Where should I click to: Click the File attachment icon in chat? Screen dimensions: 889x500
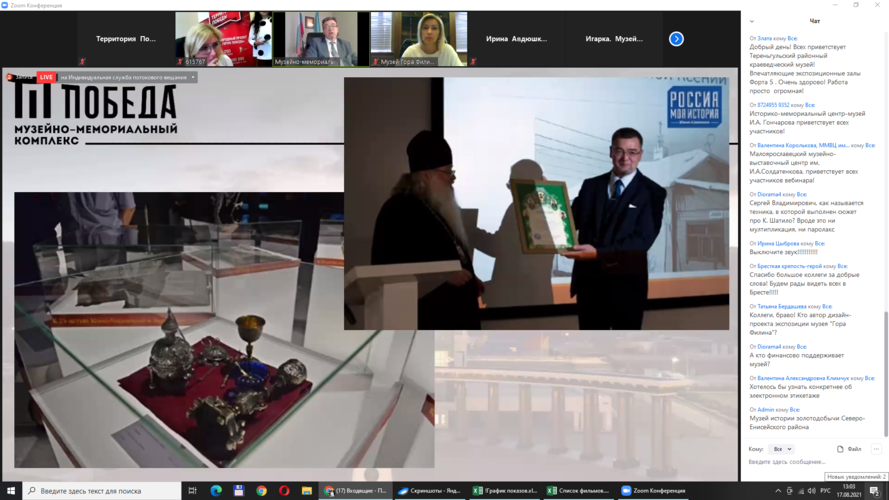[x=849, y=449]
